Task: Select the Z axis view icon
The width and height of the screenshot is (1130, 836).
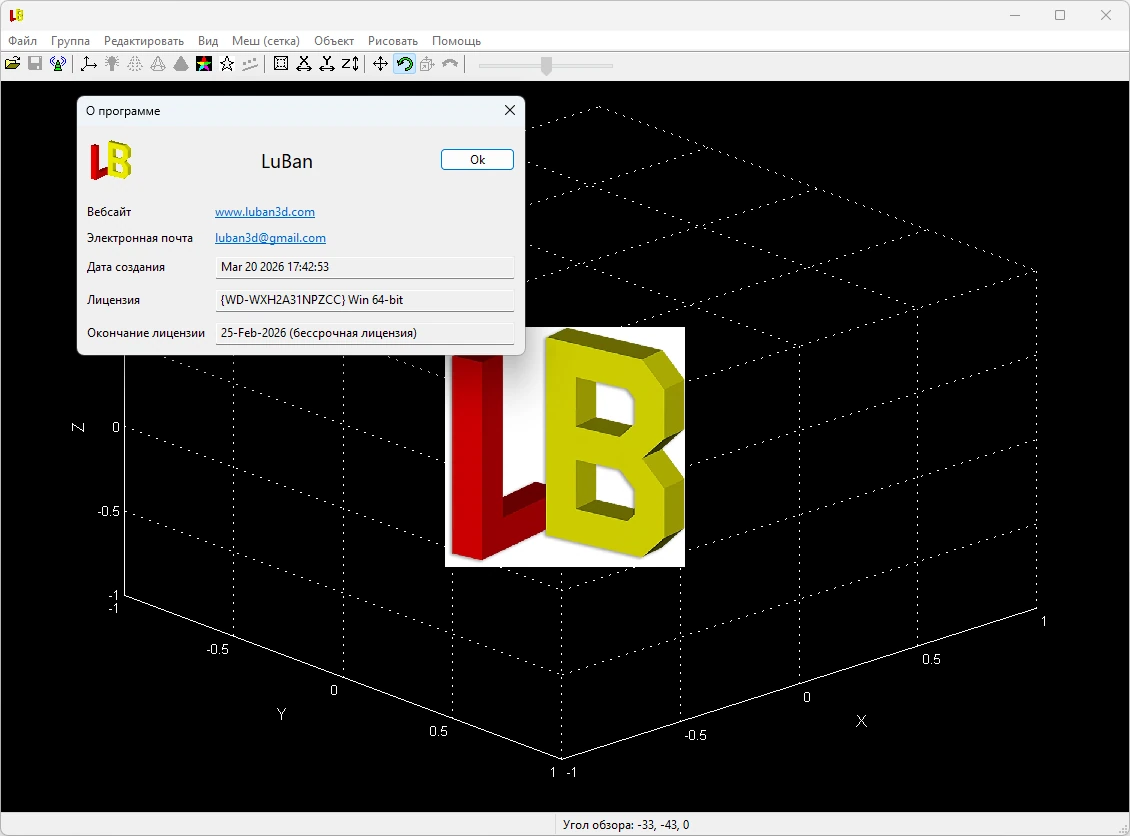Action: pyautogui.click(x=350, y=64)
